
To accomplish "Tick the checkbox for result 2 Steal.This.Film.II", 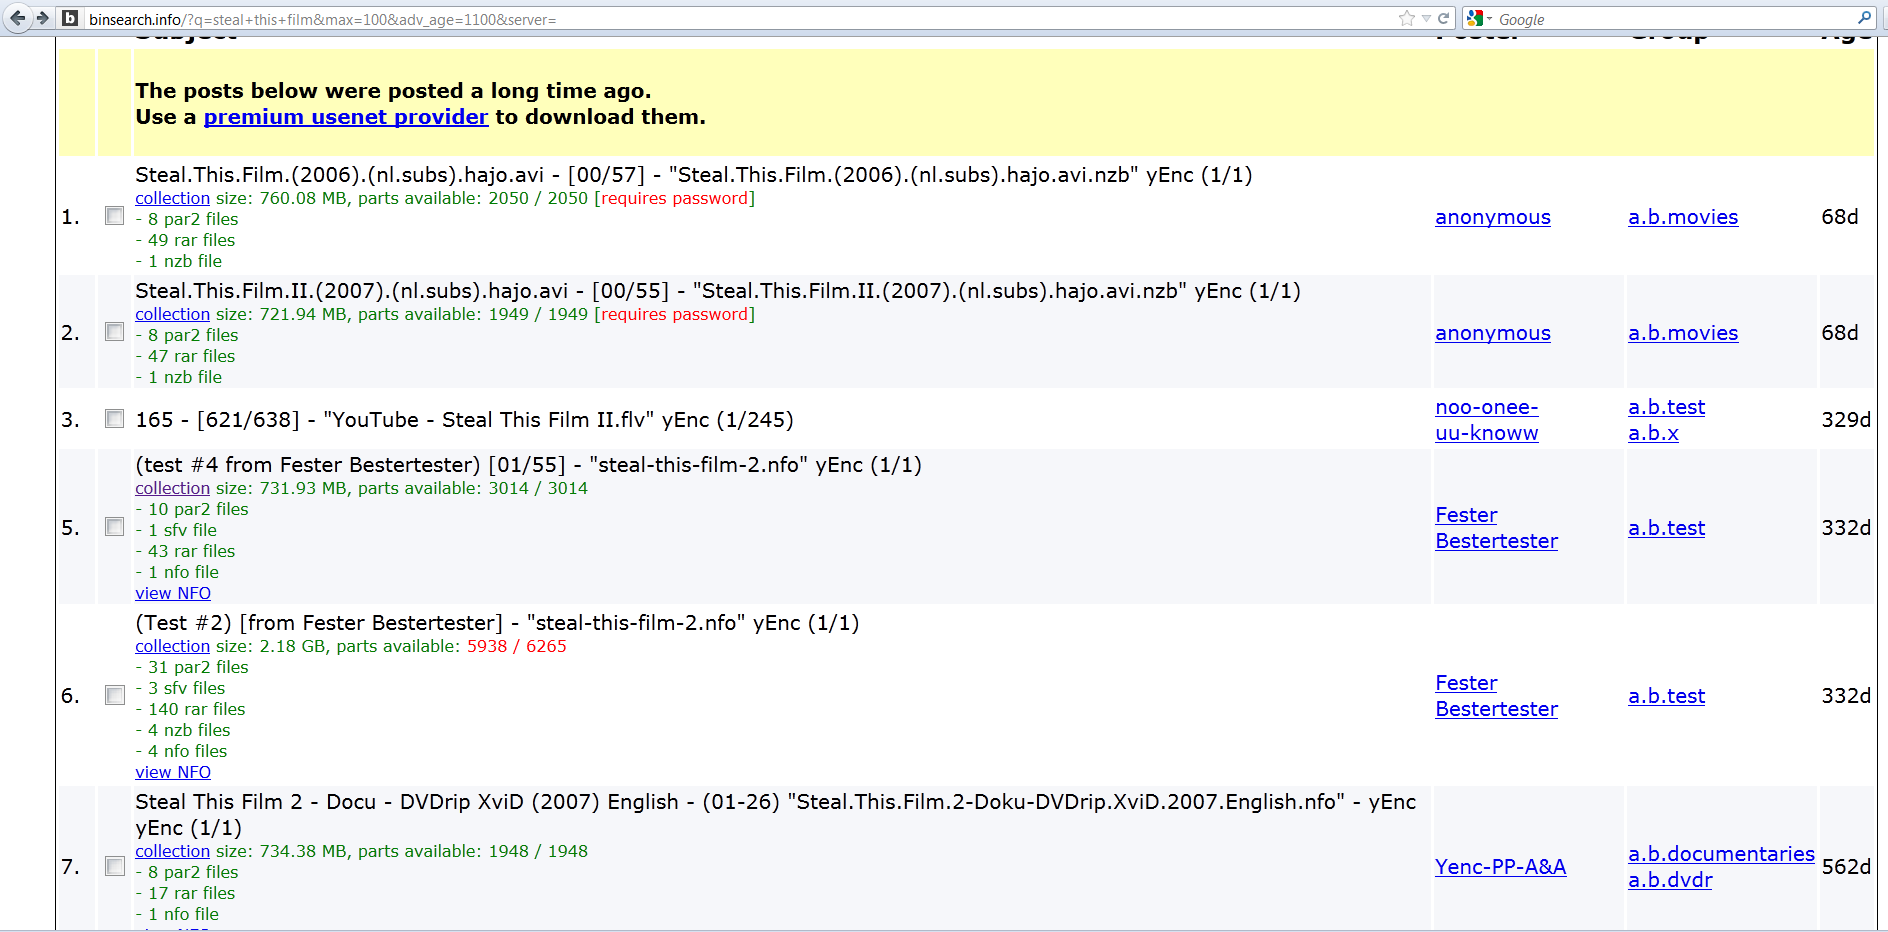I will click(115, 332).
